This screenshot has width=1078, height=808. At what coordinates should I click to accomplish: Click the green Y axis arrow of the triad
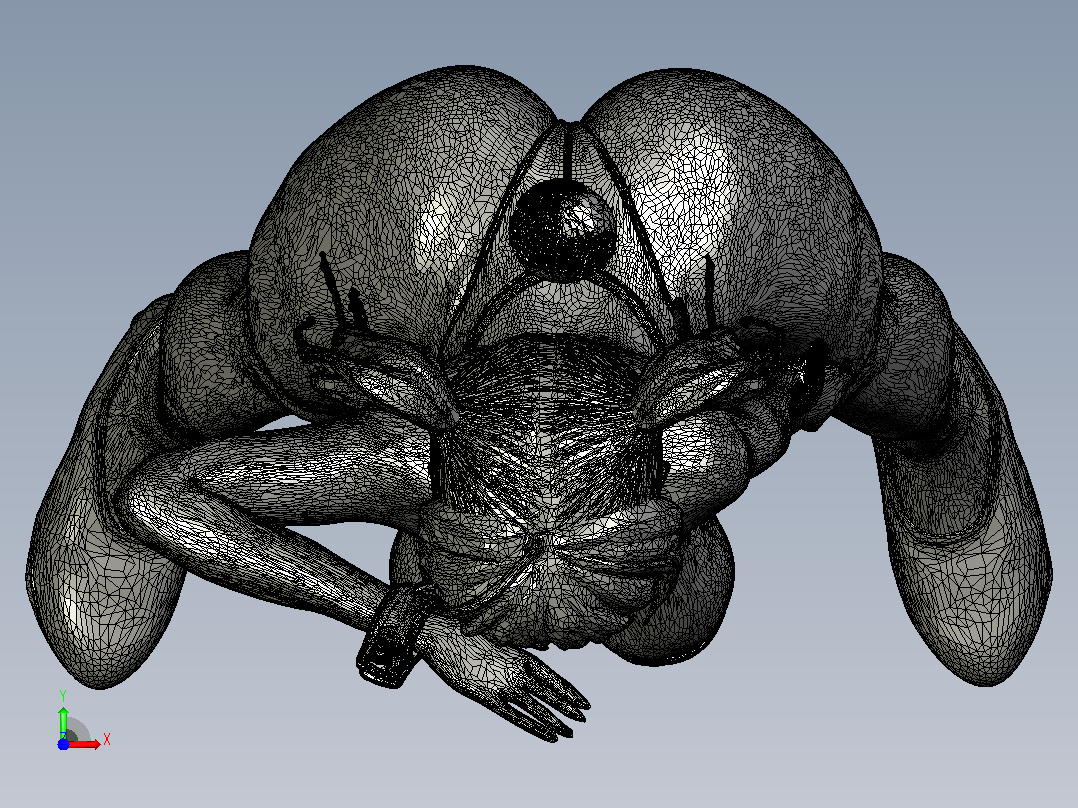(63, 723)
